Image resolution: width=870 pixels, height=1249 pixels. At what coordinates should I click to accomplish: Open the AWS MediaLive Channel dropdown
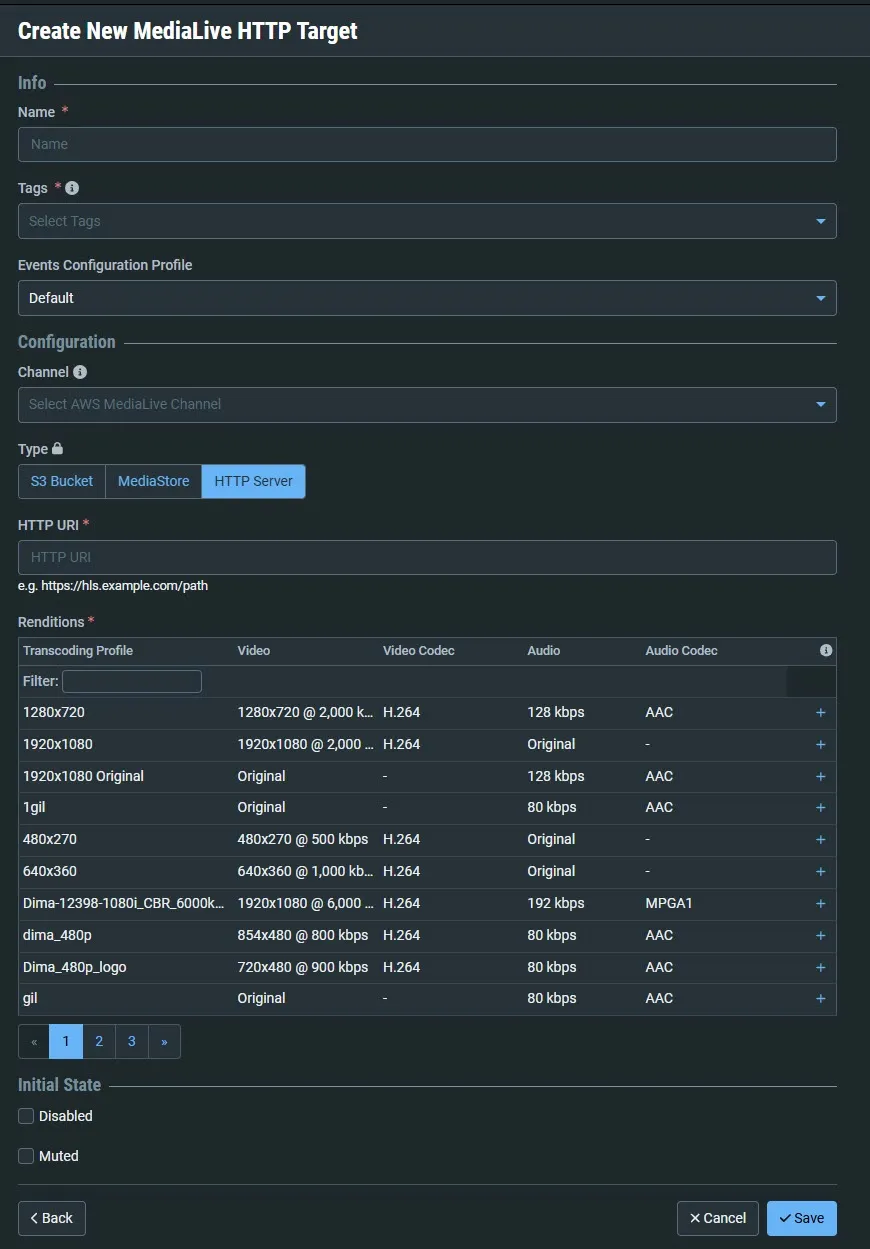click(427, 405)
